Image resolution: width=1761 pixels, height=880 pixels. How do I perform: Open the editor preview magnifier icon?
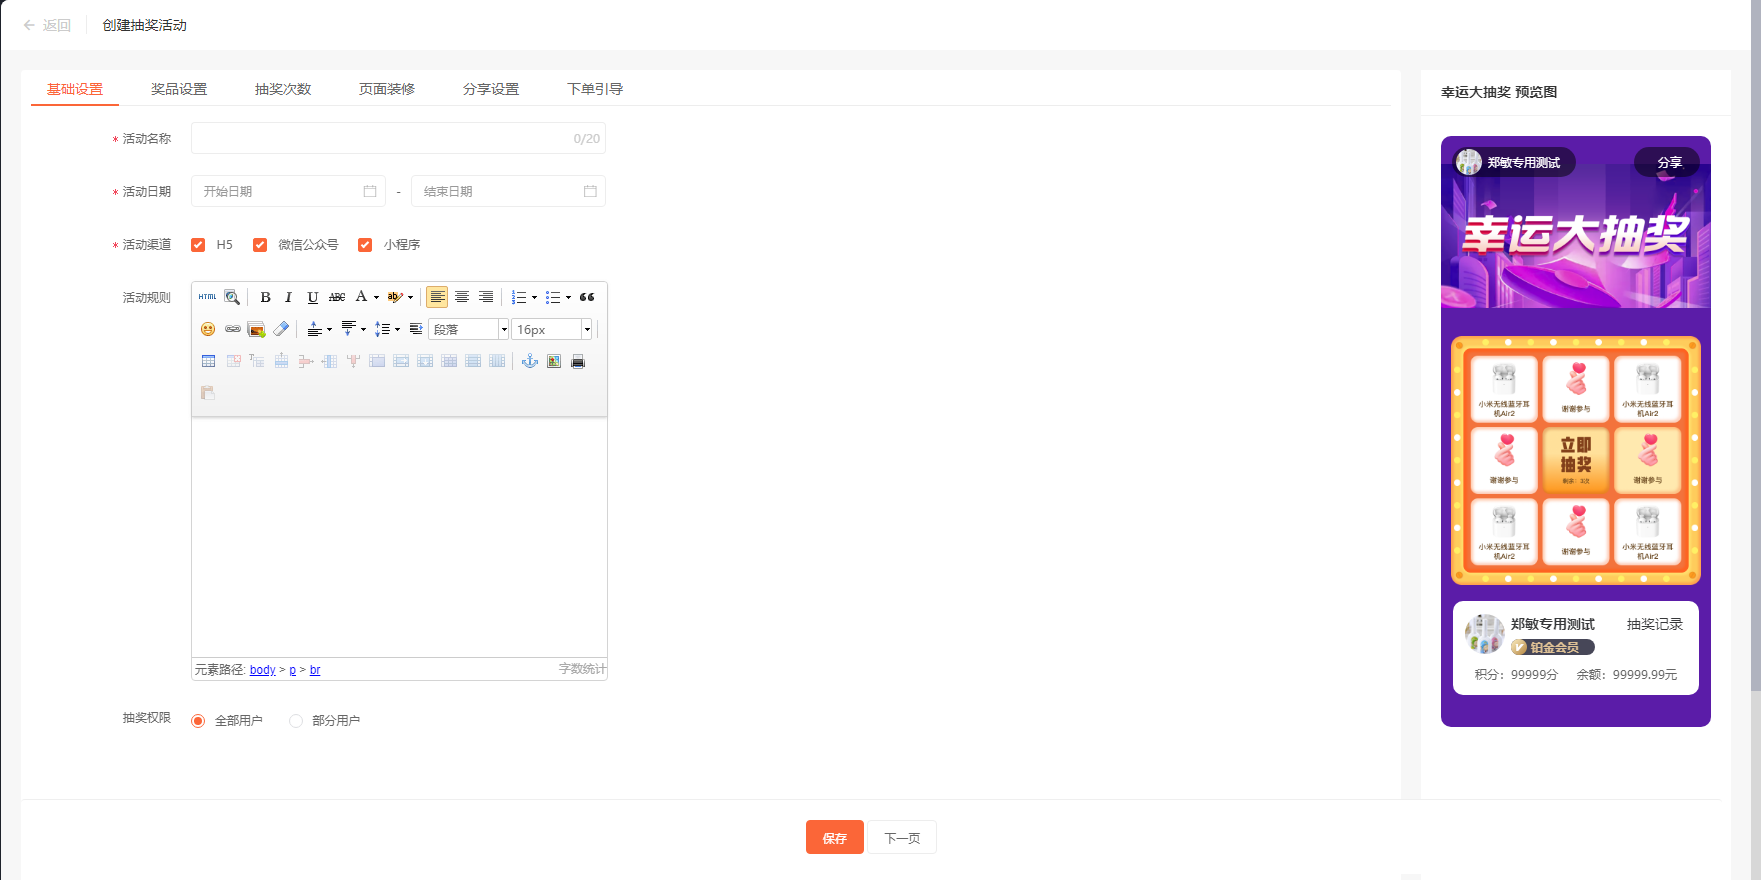(x=232, y=297)
